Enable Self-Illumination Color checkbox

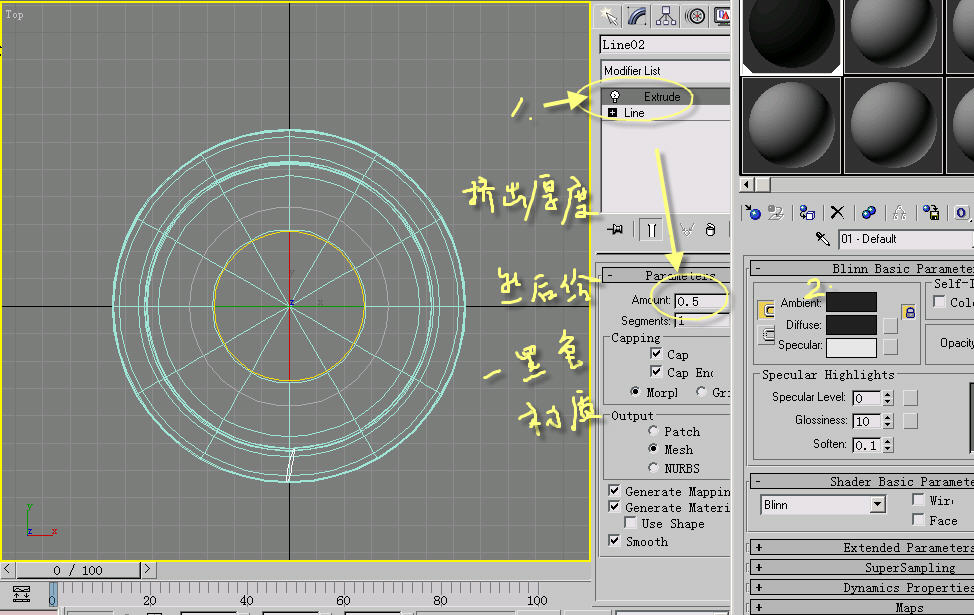939,301
